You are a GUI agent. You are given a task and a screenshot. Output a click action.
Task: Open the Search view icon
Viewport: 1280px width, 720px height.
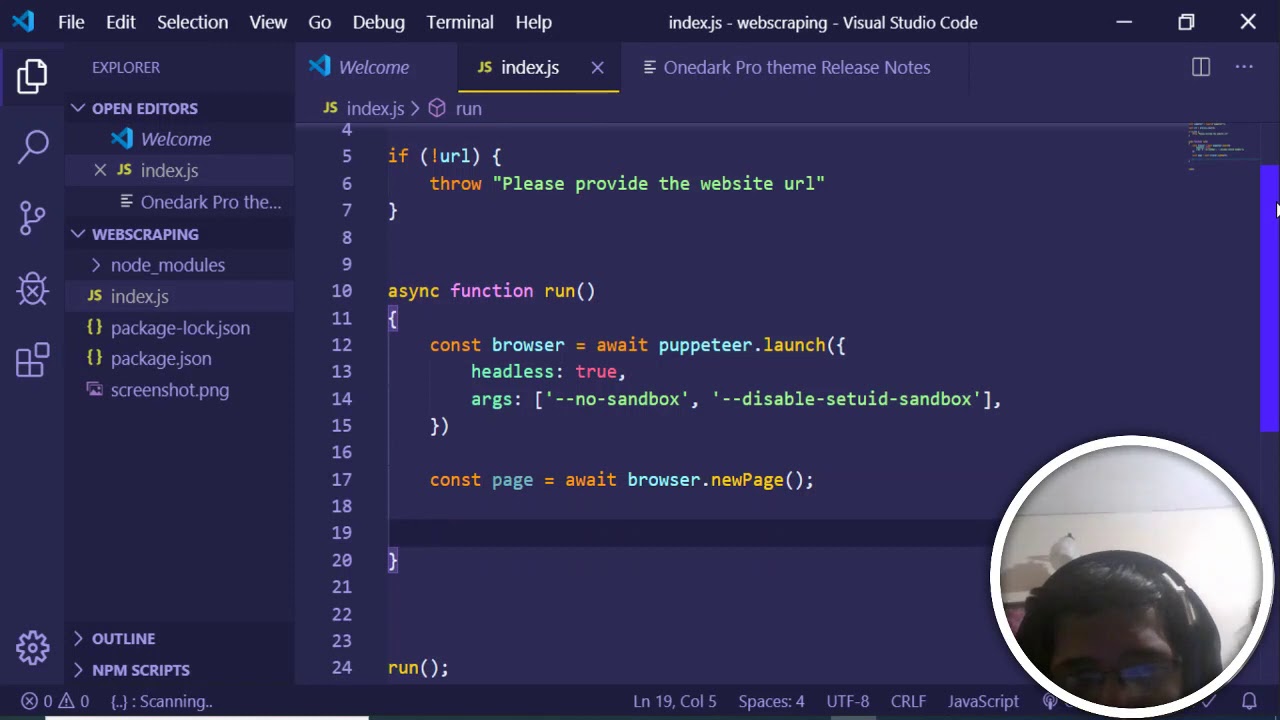click(32, 146)
